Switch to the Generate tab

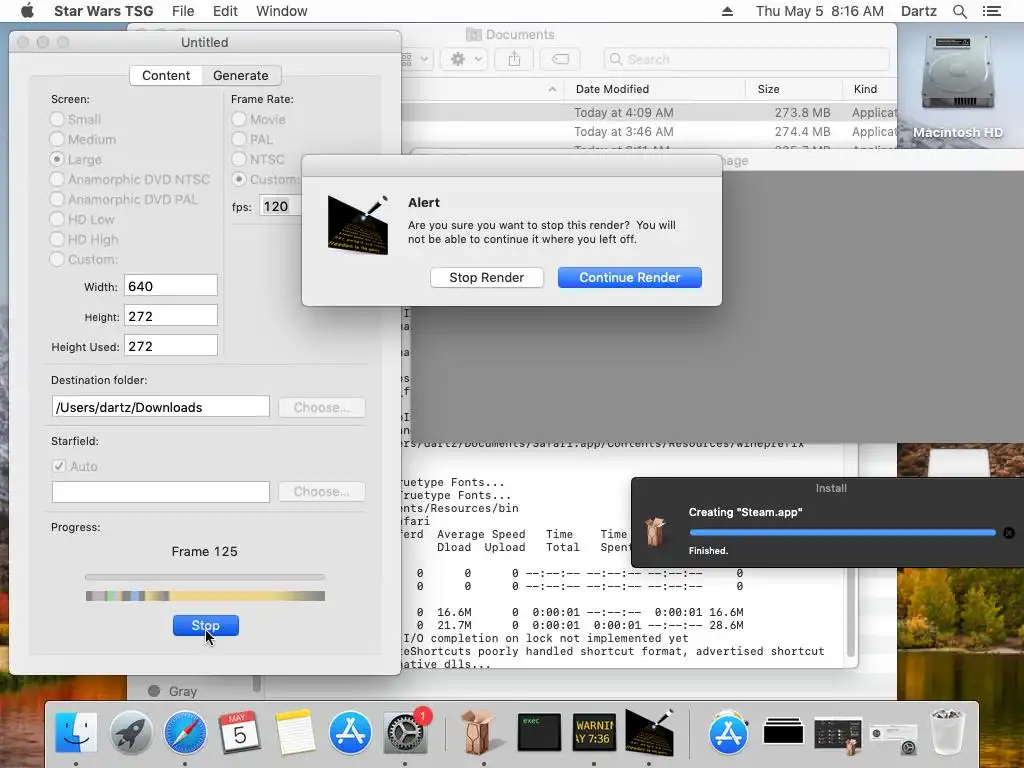tap(241, 76)
